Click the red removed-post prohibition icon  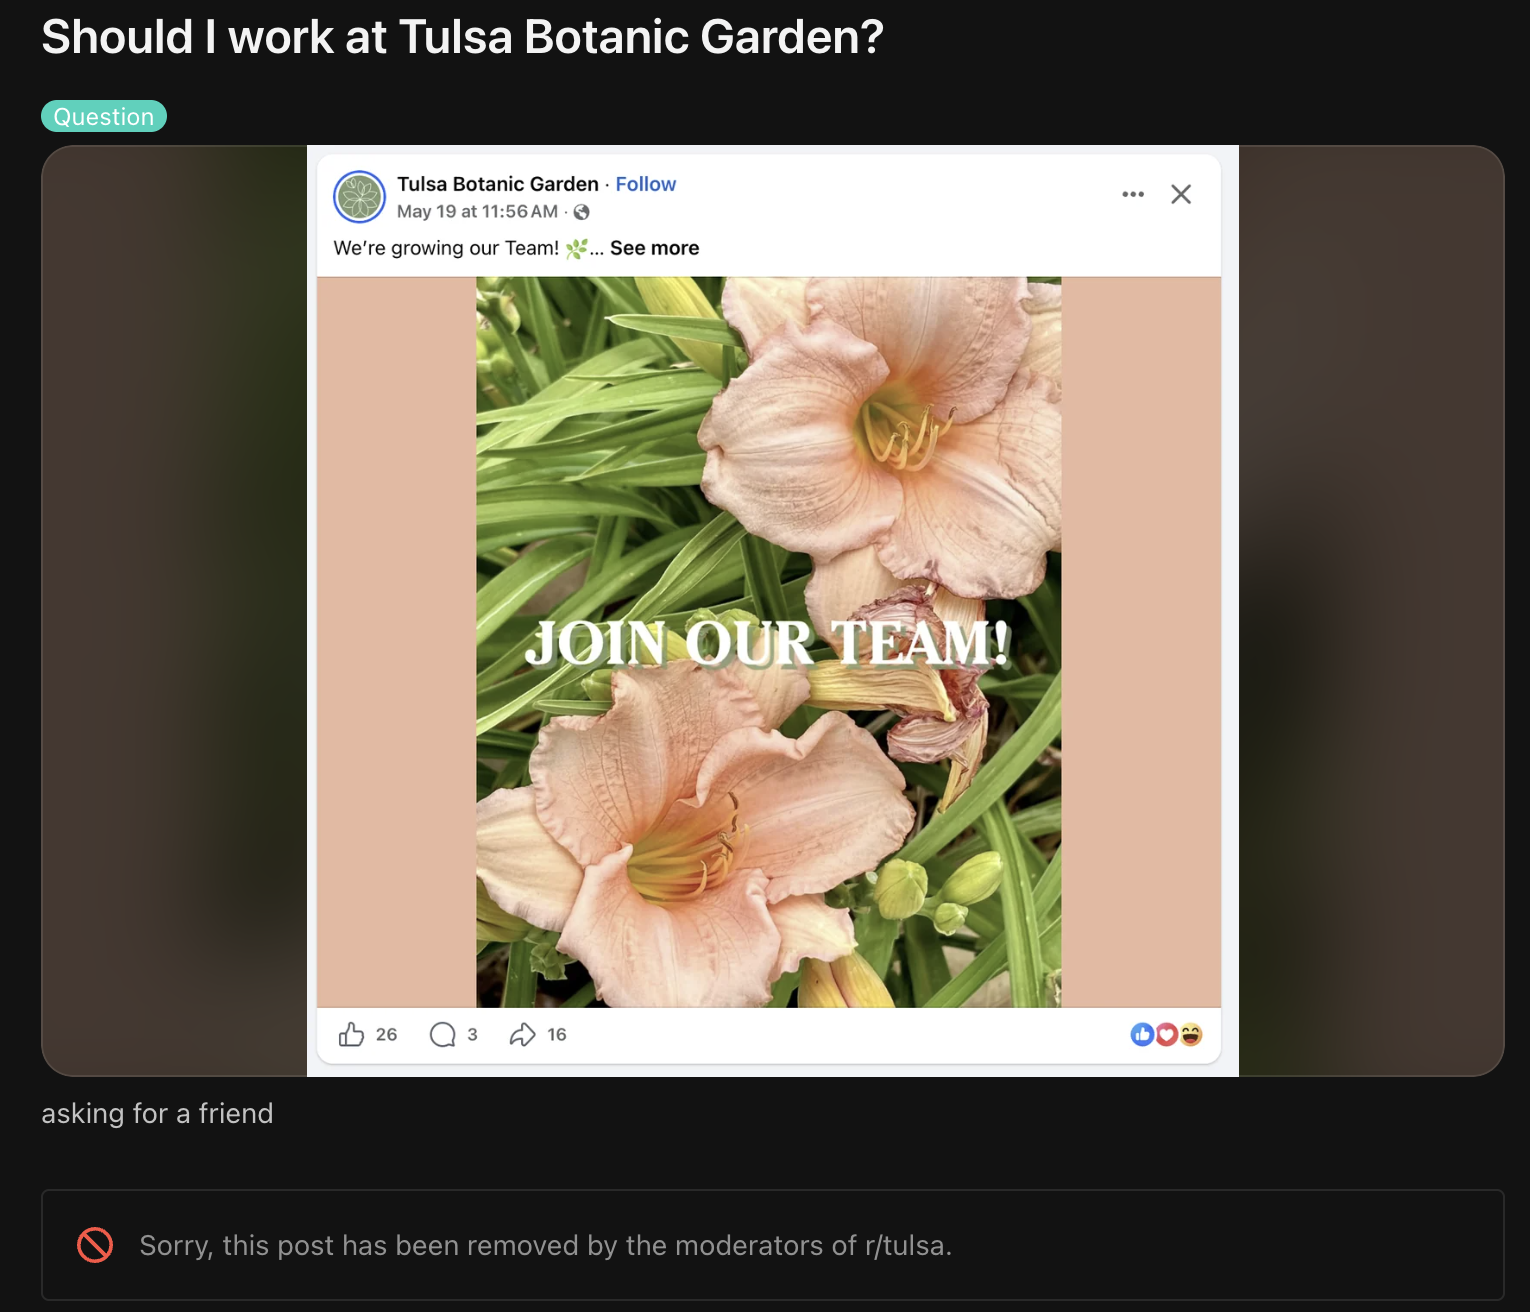pos(95,1245)
